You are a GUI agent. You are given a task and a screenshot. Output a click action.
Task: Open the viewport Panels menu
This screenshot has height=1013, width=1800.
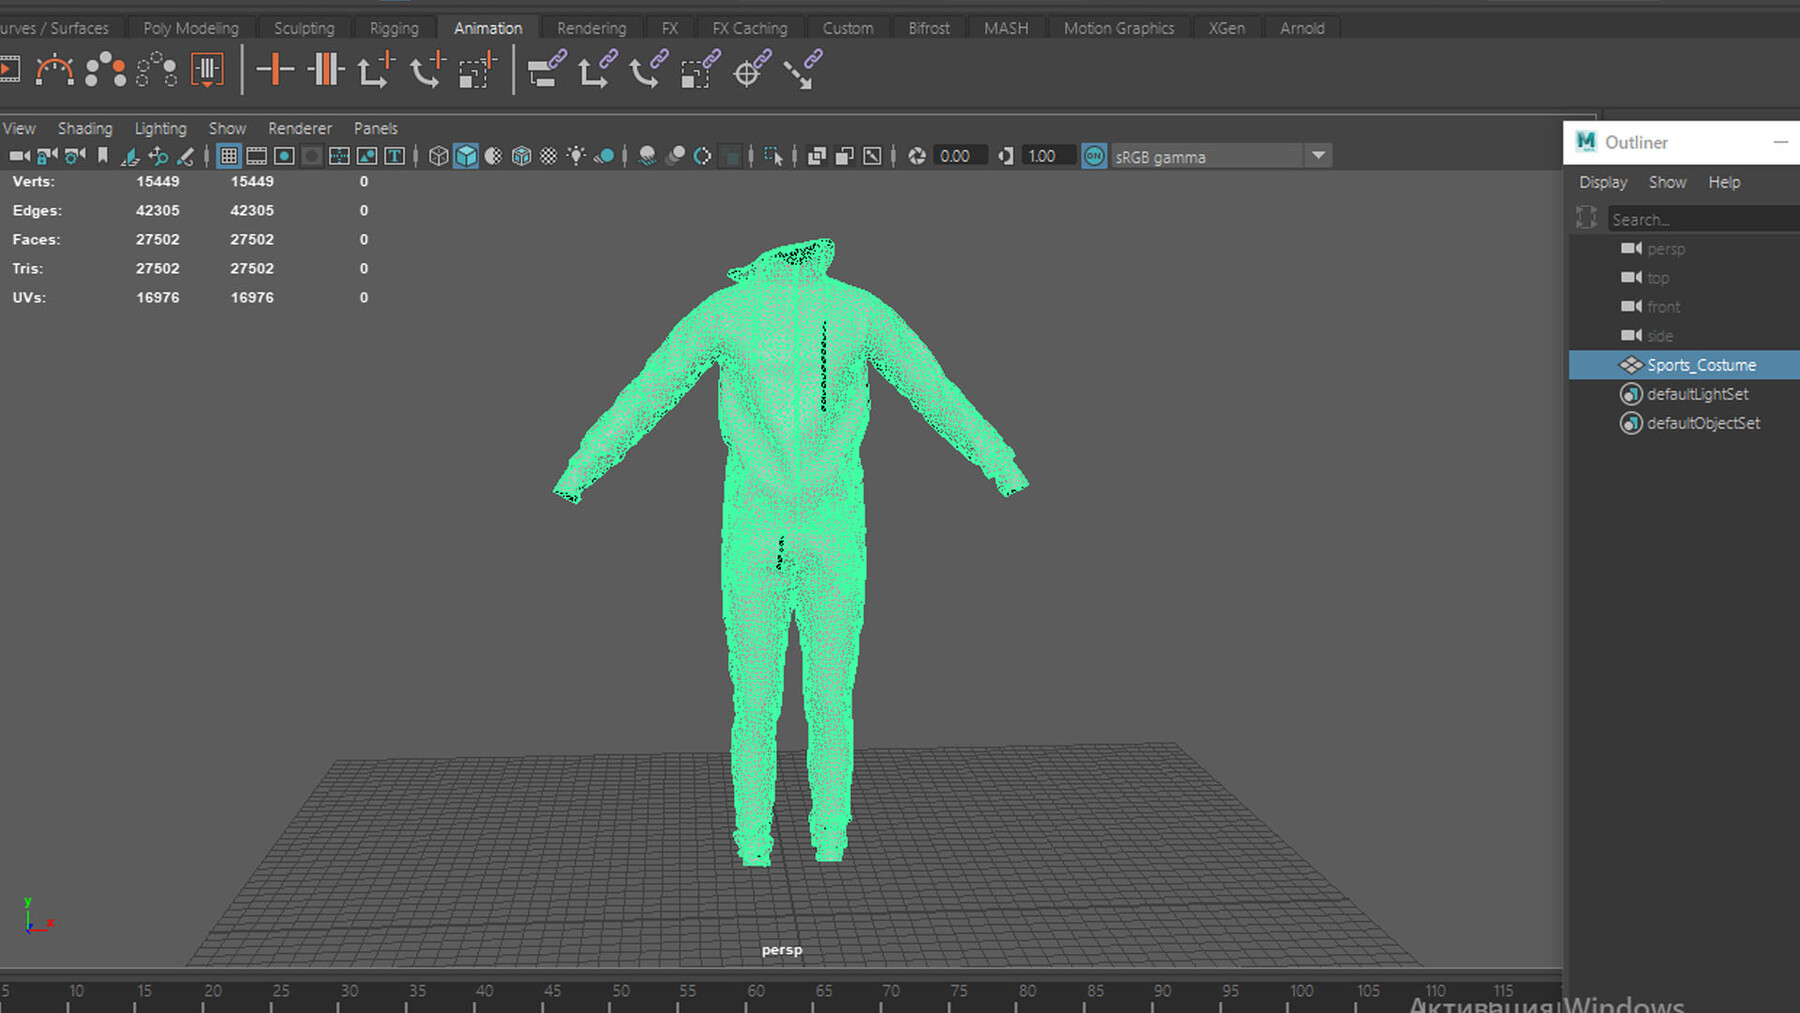[375, 128]
